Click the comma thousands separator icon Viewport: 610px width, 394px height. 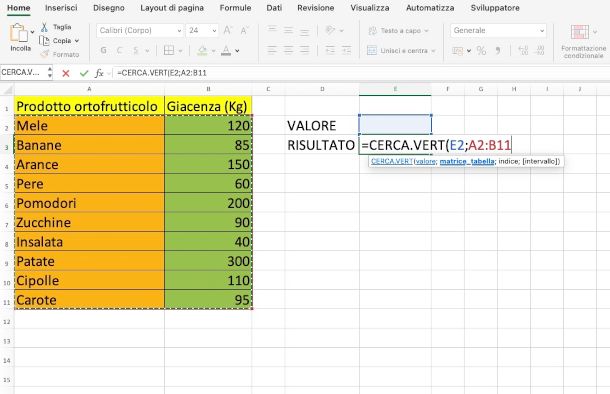click(x=498, y=51)
